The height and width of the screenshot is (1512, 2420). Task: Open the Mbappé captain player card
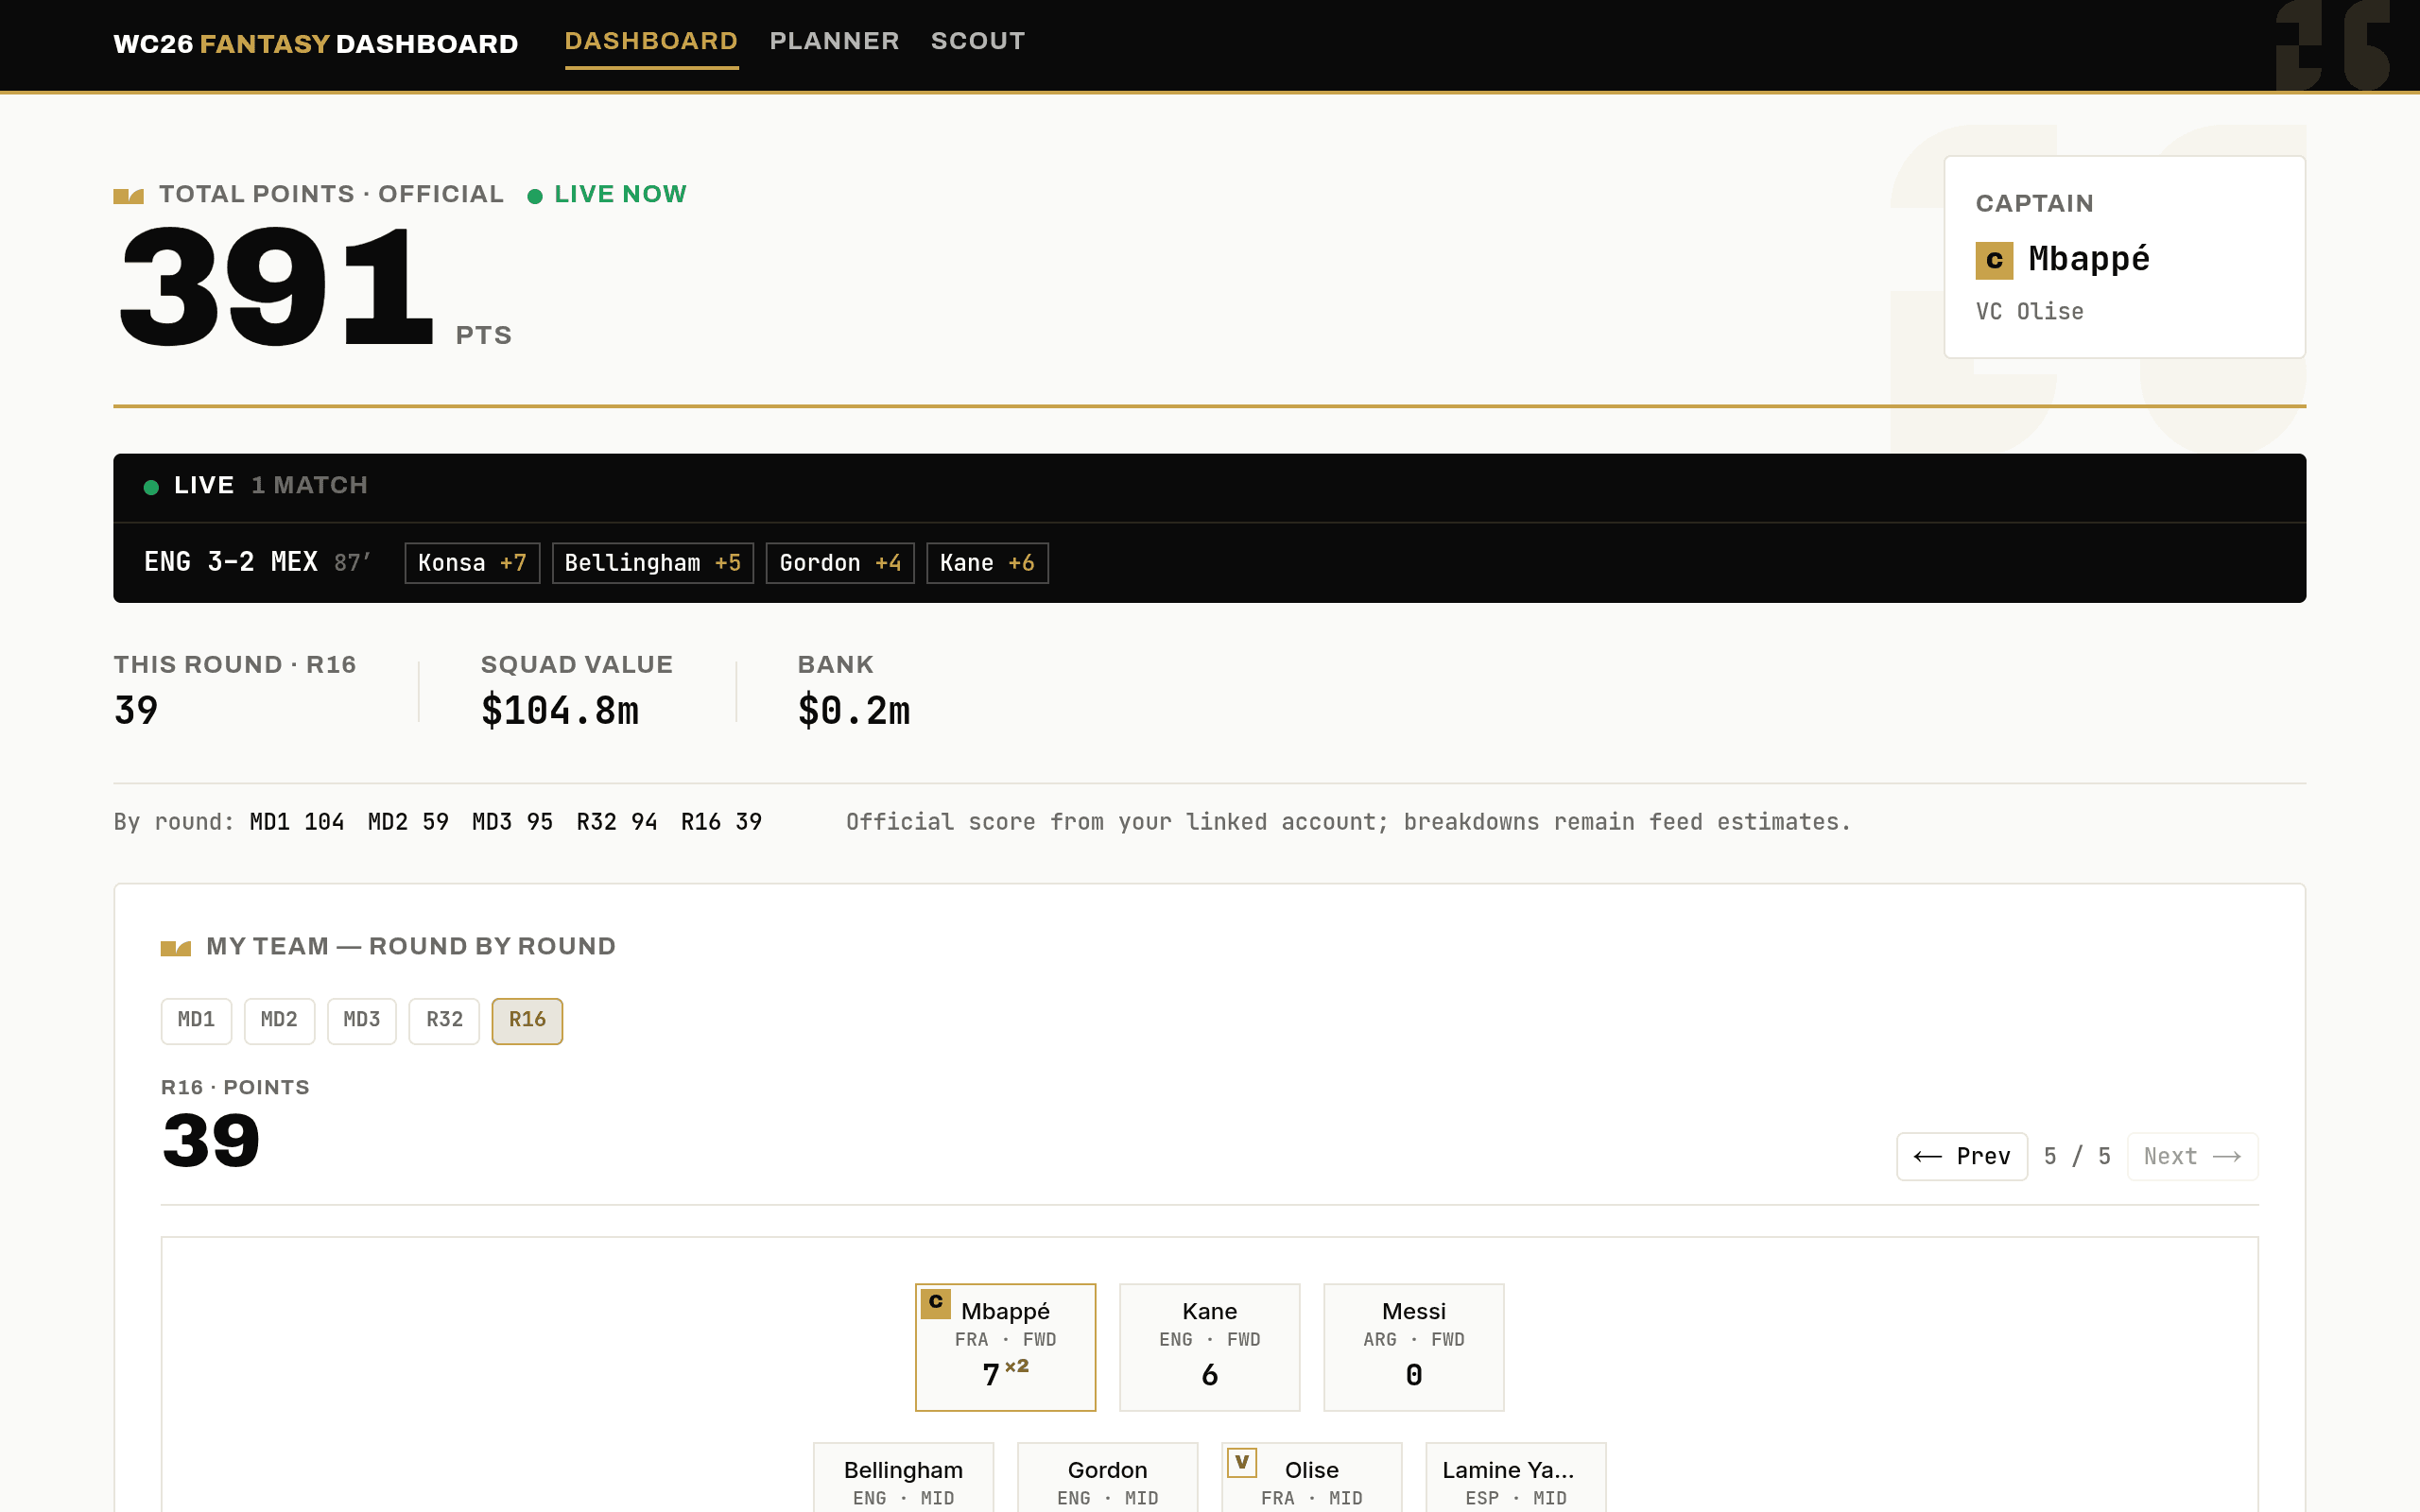1005,1346
